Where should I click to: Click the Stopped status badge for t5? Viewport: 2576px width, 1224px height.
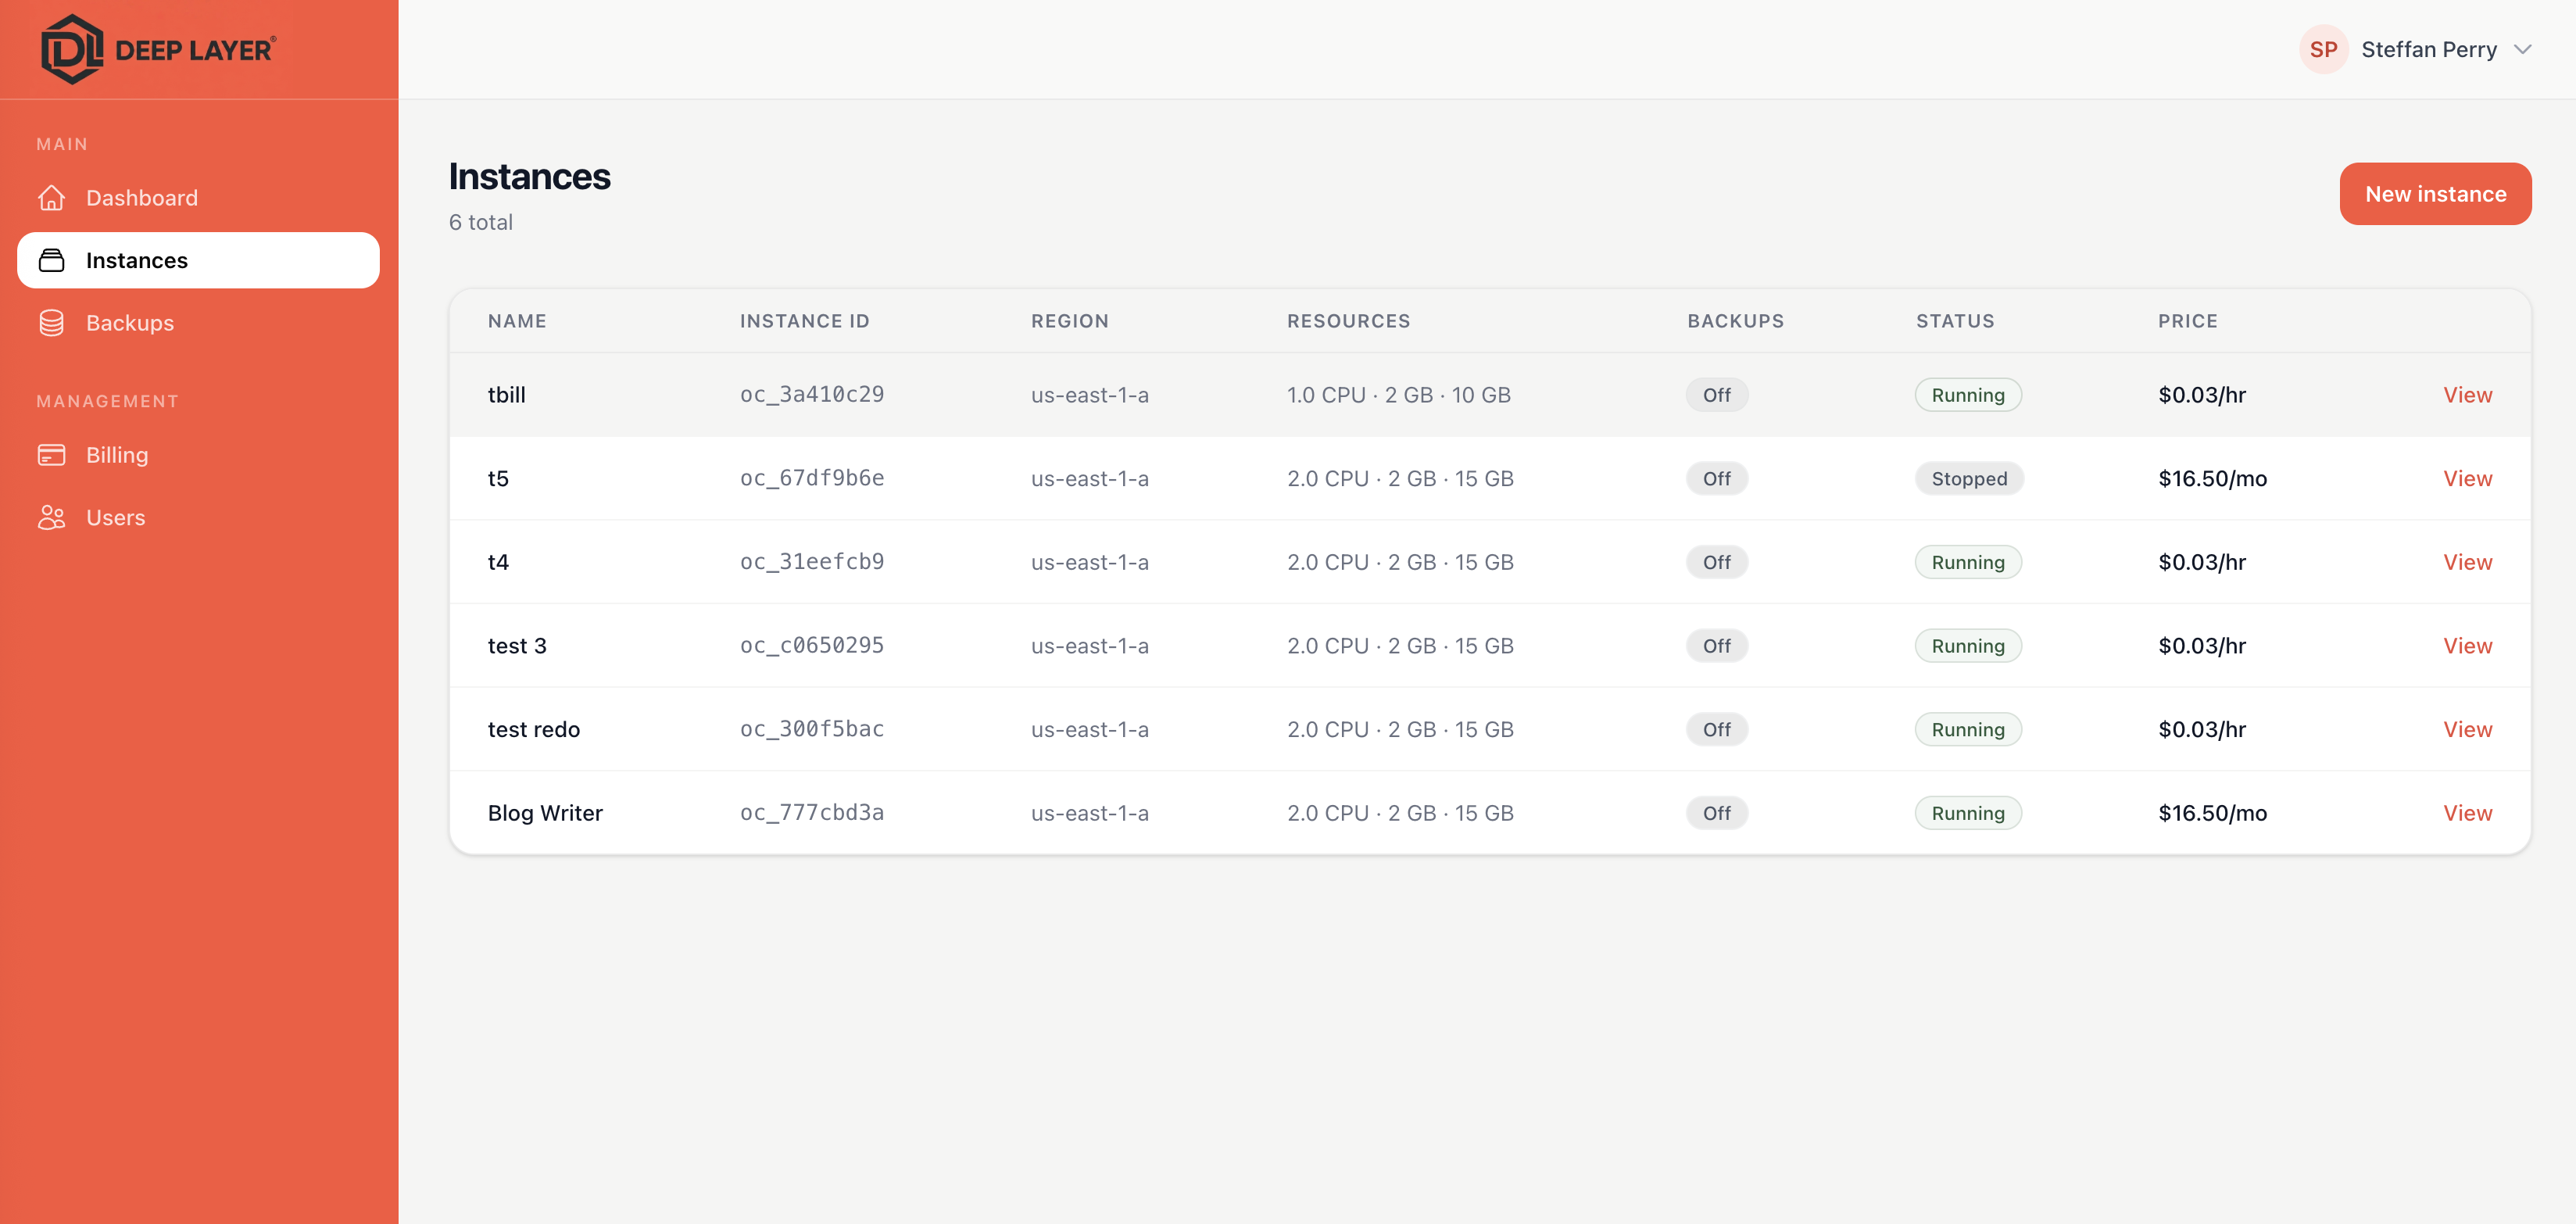(x=1969, y=478)
